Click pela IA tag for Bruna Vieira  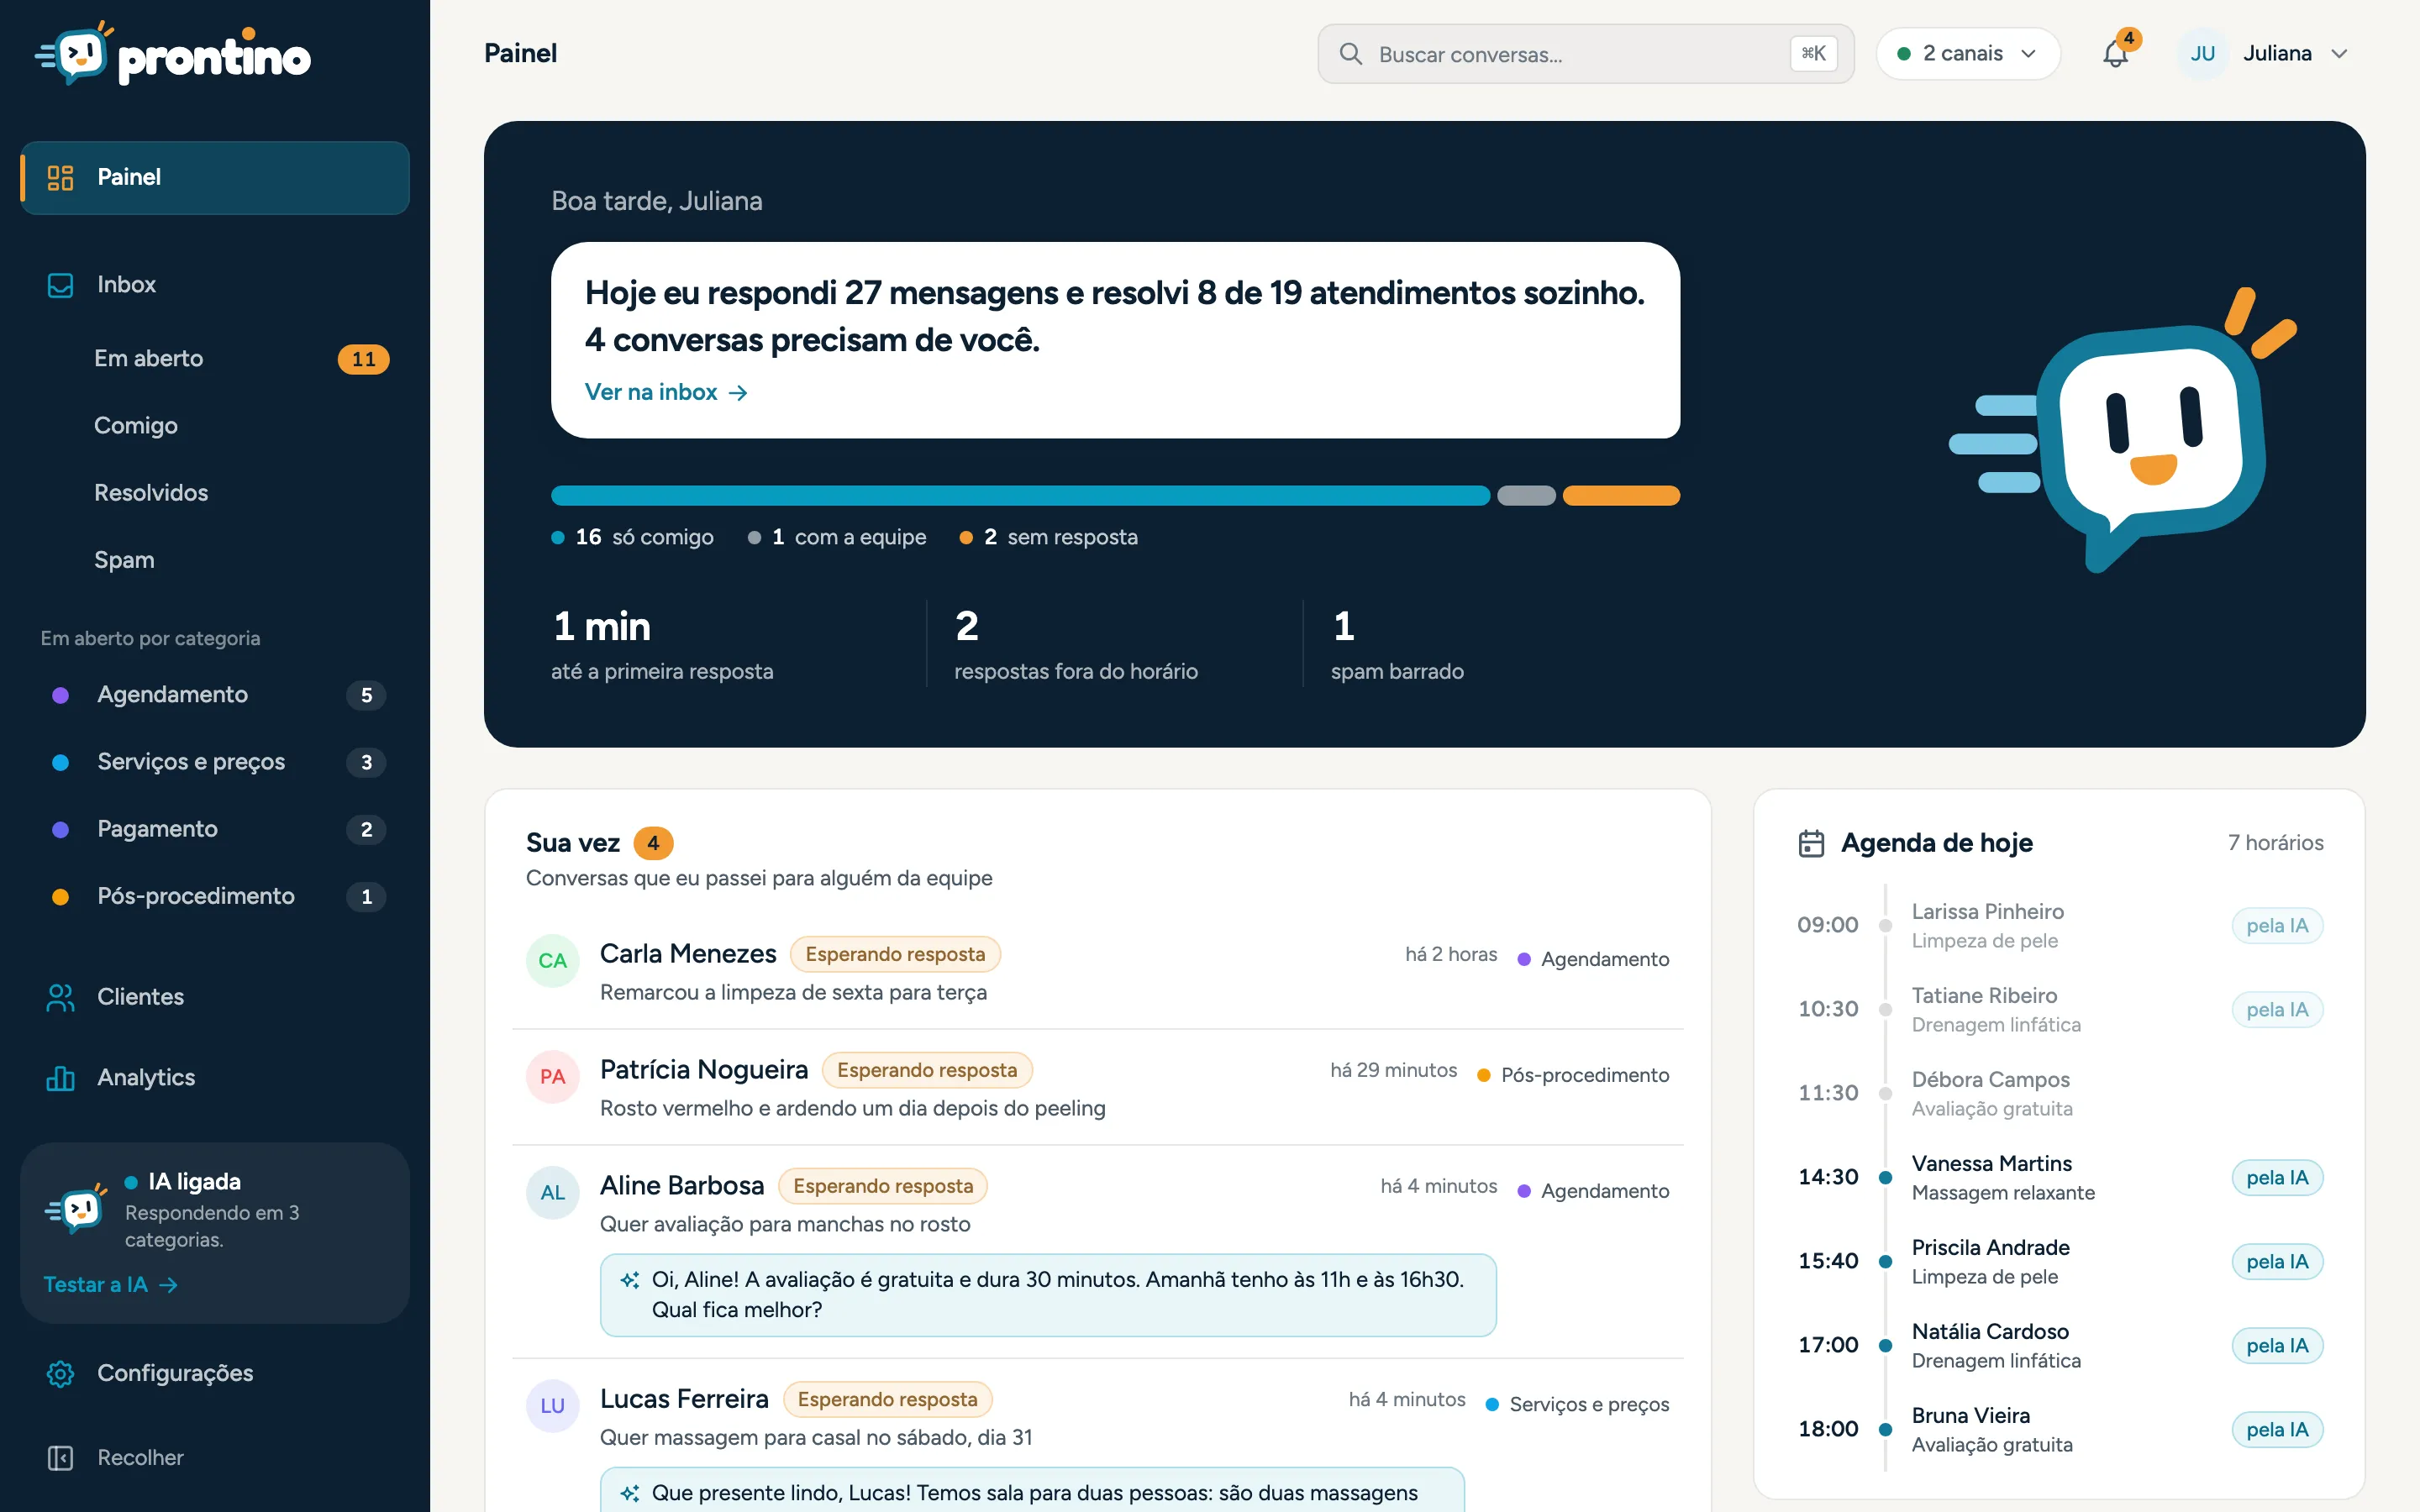coord(2277,1430)
